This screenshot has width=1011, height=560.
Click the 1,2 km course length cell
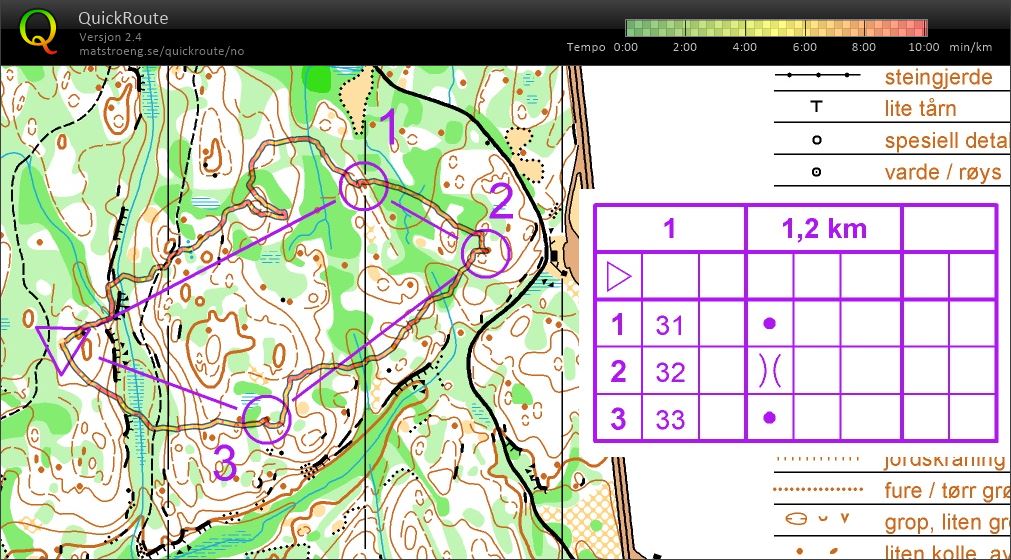coord(824,228)
